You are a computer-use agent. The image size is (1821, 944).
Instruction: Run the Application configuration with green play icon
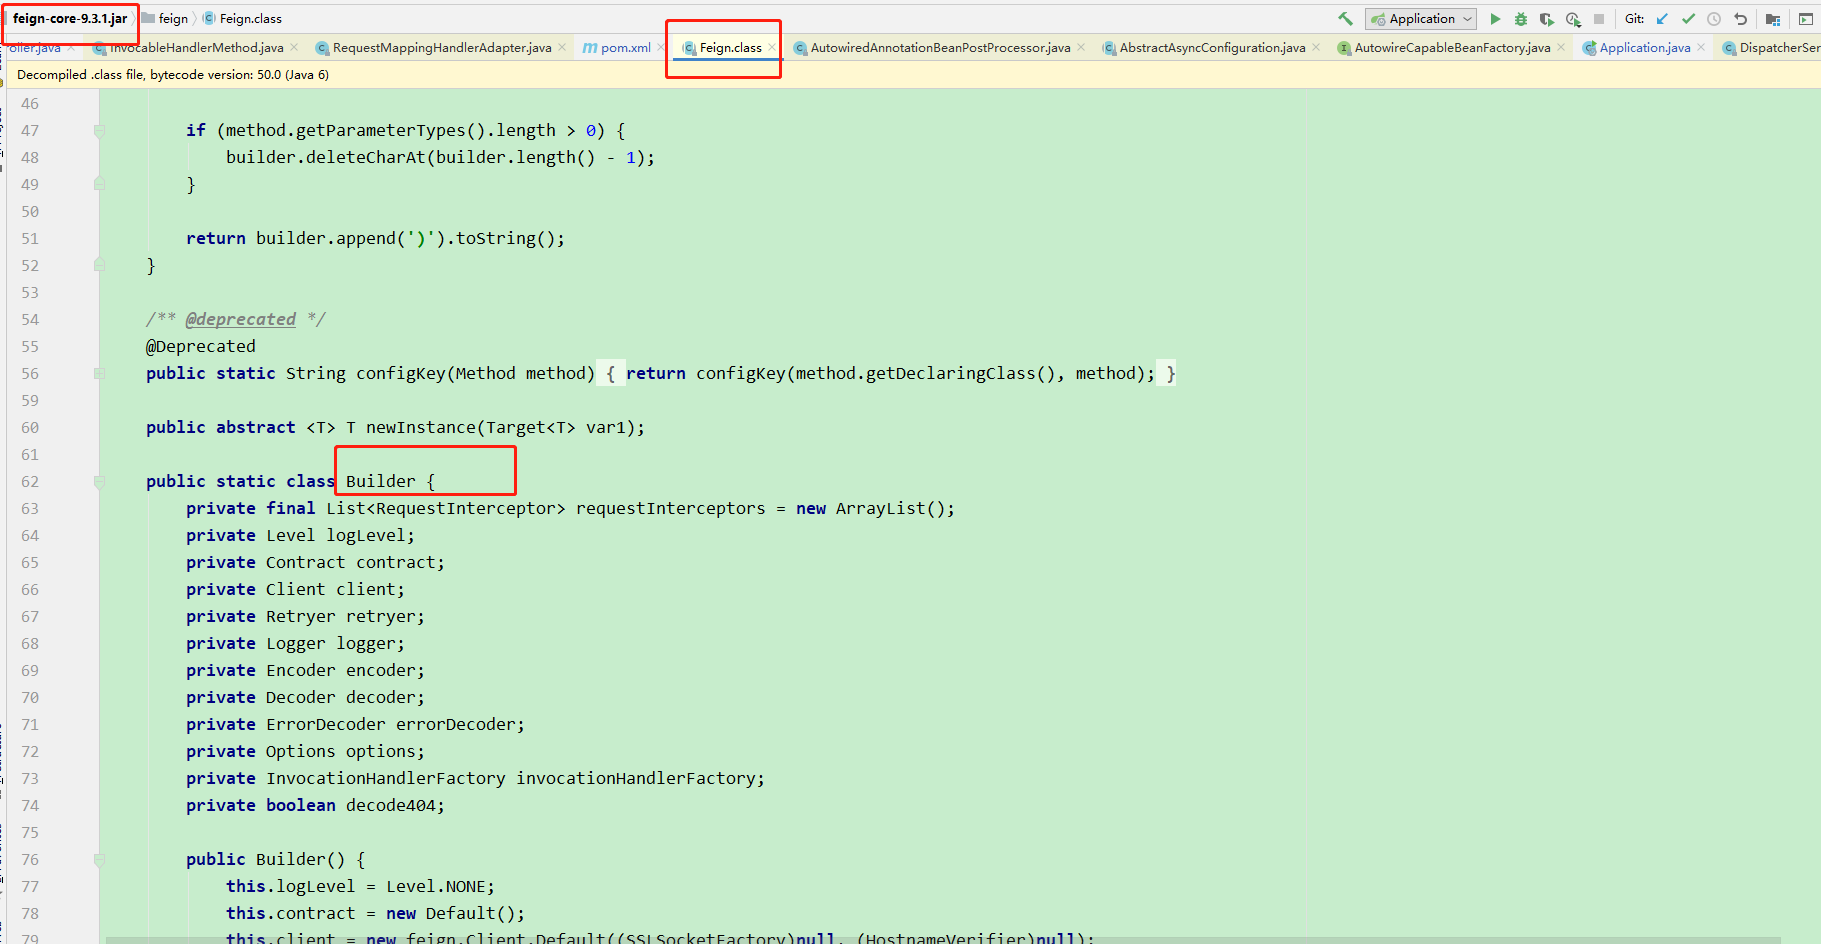pyautogui.click(x=1495, y=18)
